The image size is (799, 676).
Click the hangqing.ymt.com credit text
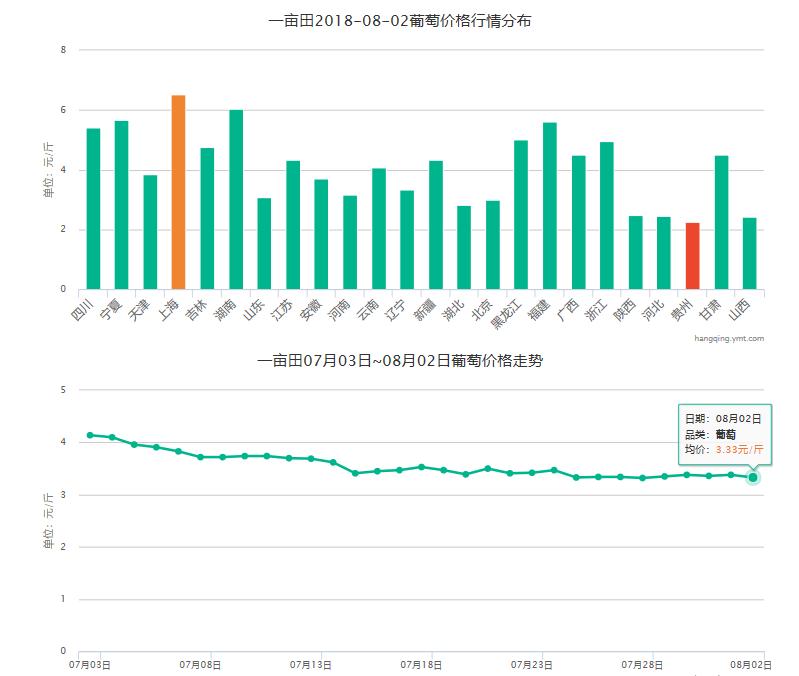[729, 338]
